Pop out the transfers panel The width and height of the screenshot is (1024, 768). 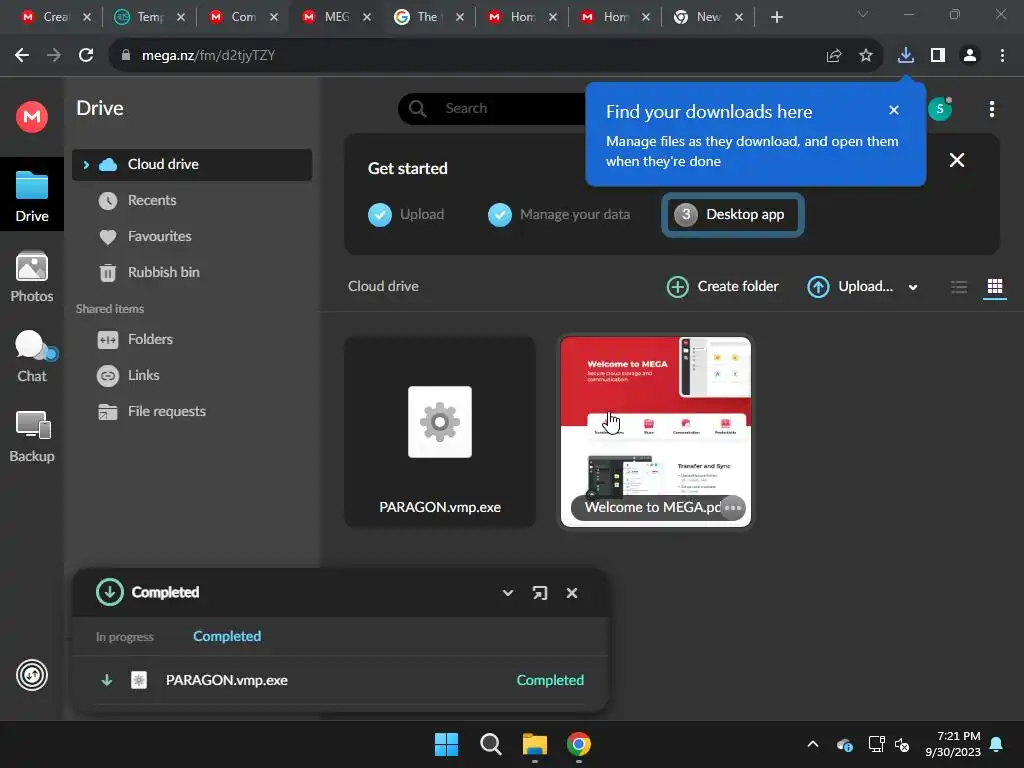pyautogui.click(x=539, y=593)
